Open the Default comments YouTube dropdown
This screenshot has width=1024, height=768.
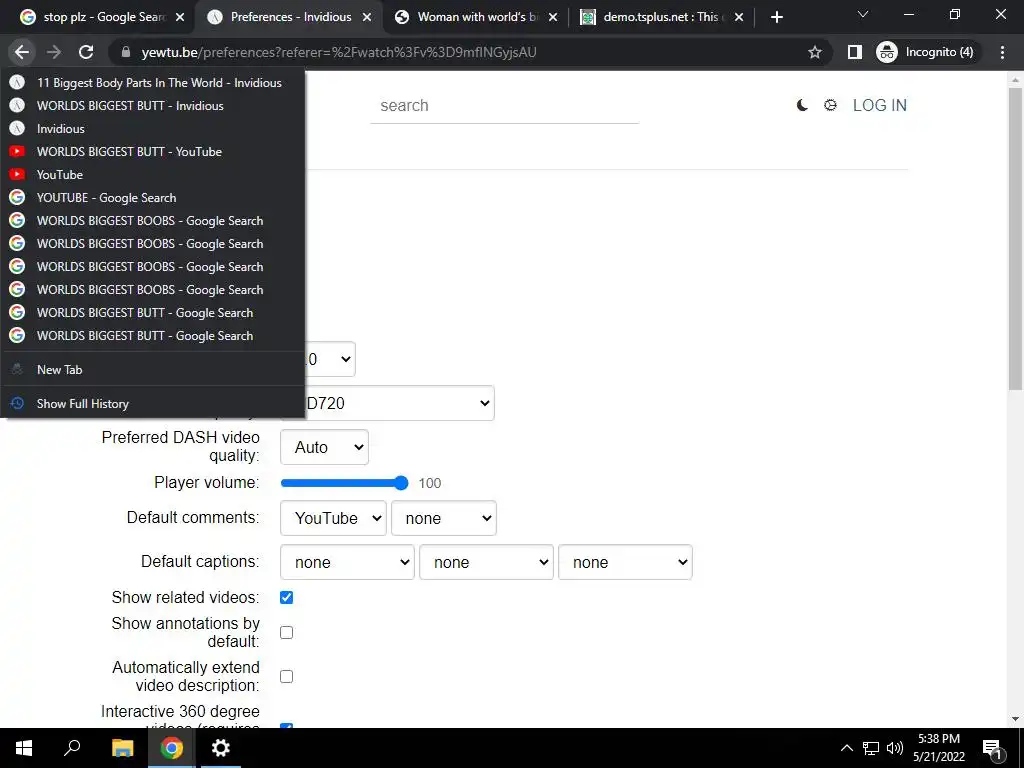coord(333,518)
